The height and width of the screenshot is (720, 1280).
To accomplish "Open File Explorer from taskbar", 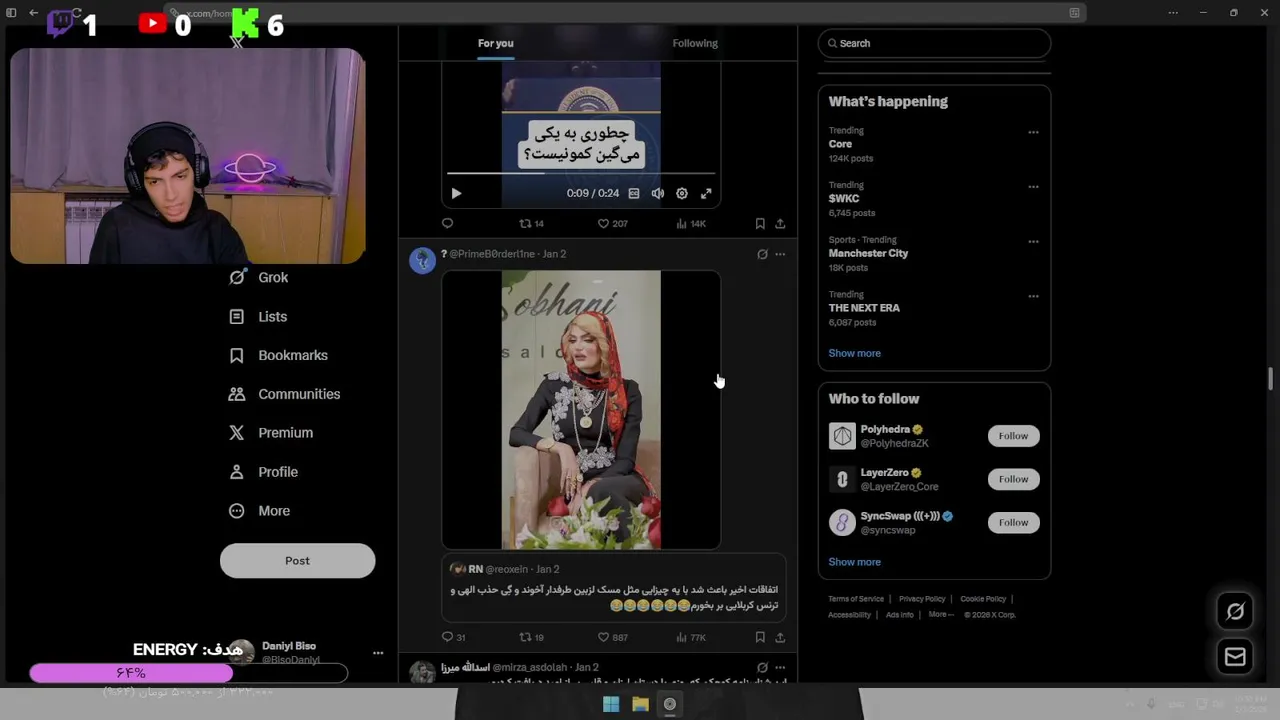I will point(640,704).
